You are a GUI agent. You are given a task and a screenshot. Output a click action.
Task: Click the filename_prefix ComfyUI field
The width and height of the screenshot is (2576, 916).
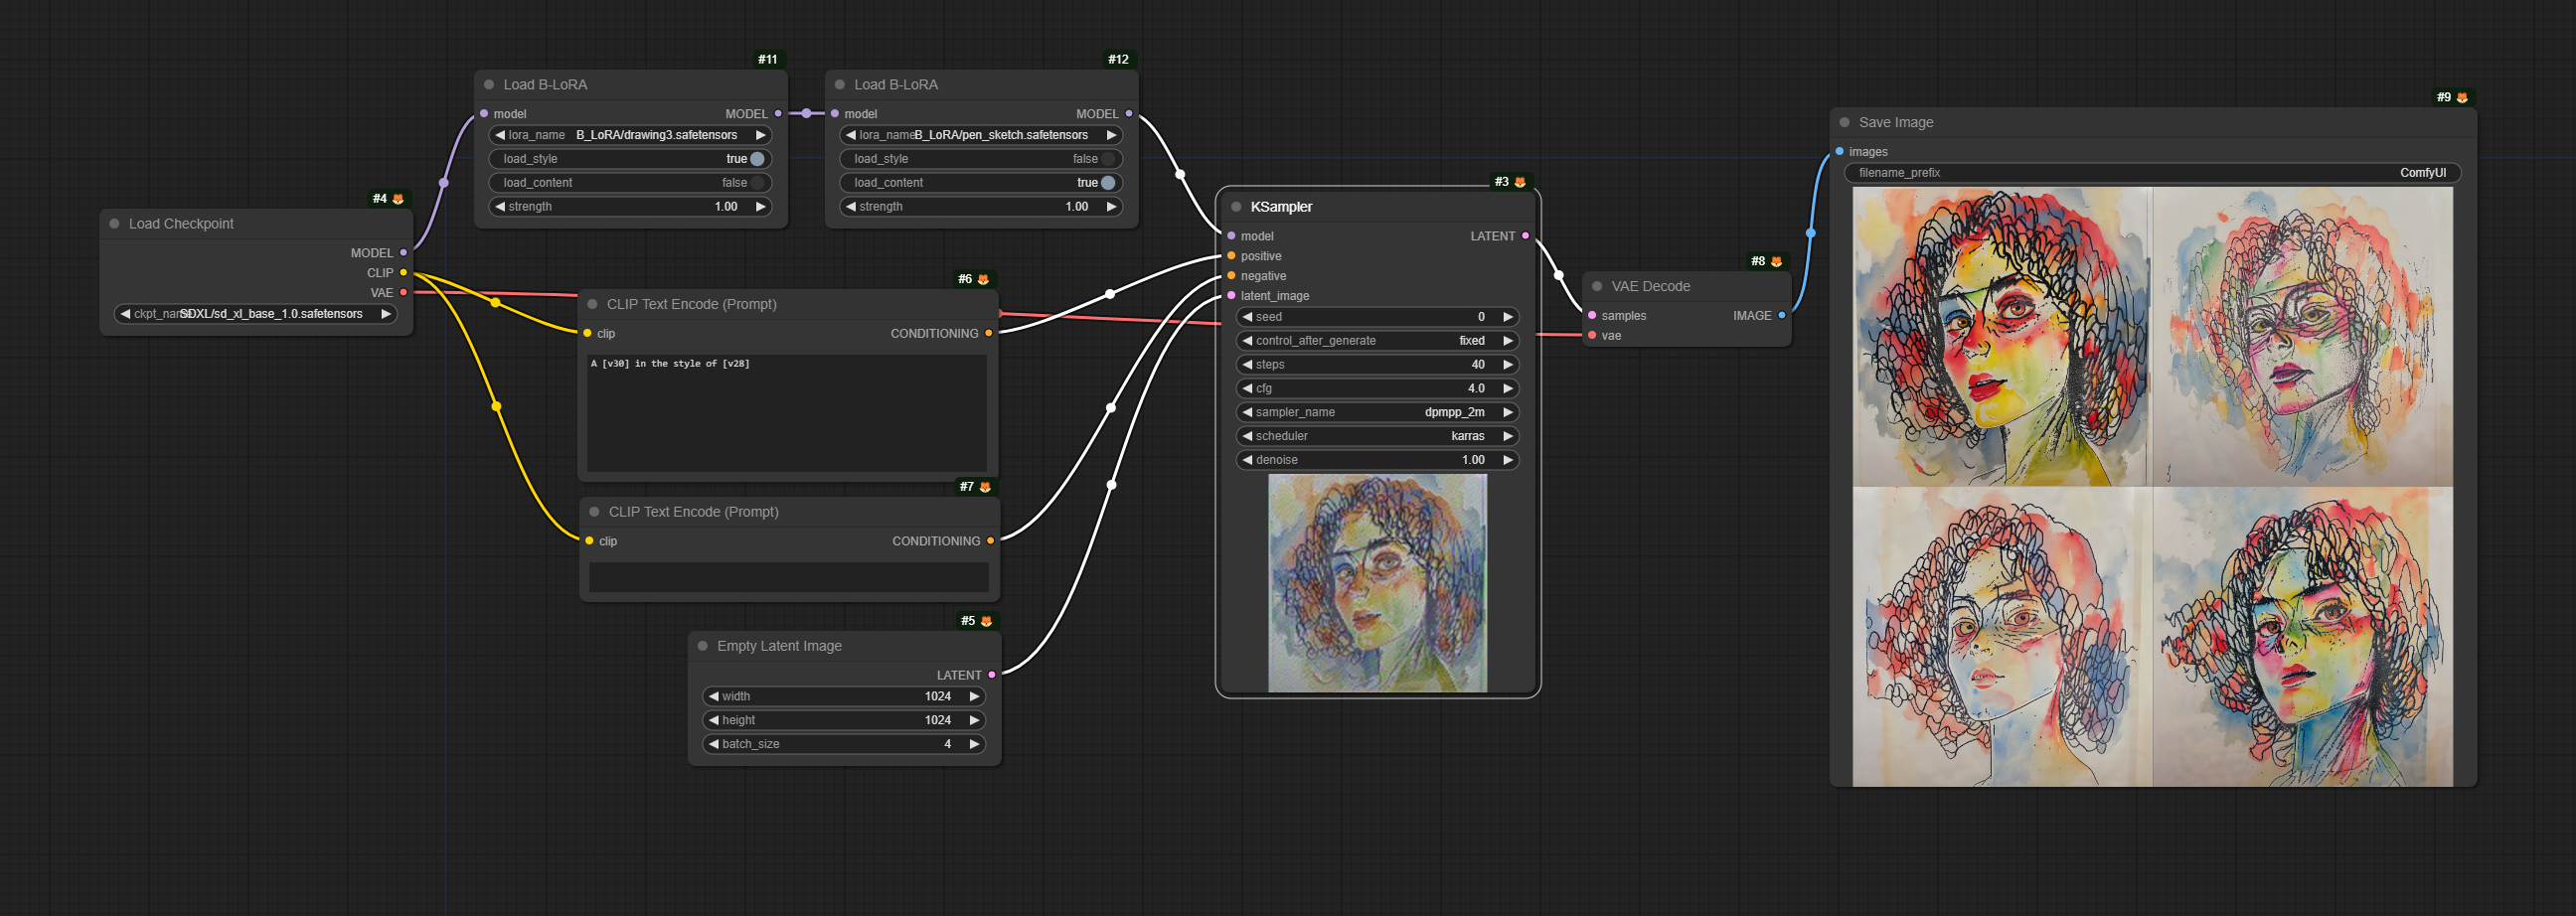(2152, 173)
